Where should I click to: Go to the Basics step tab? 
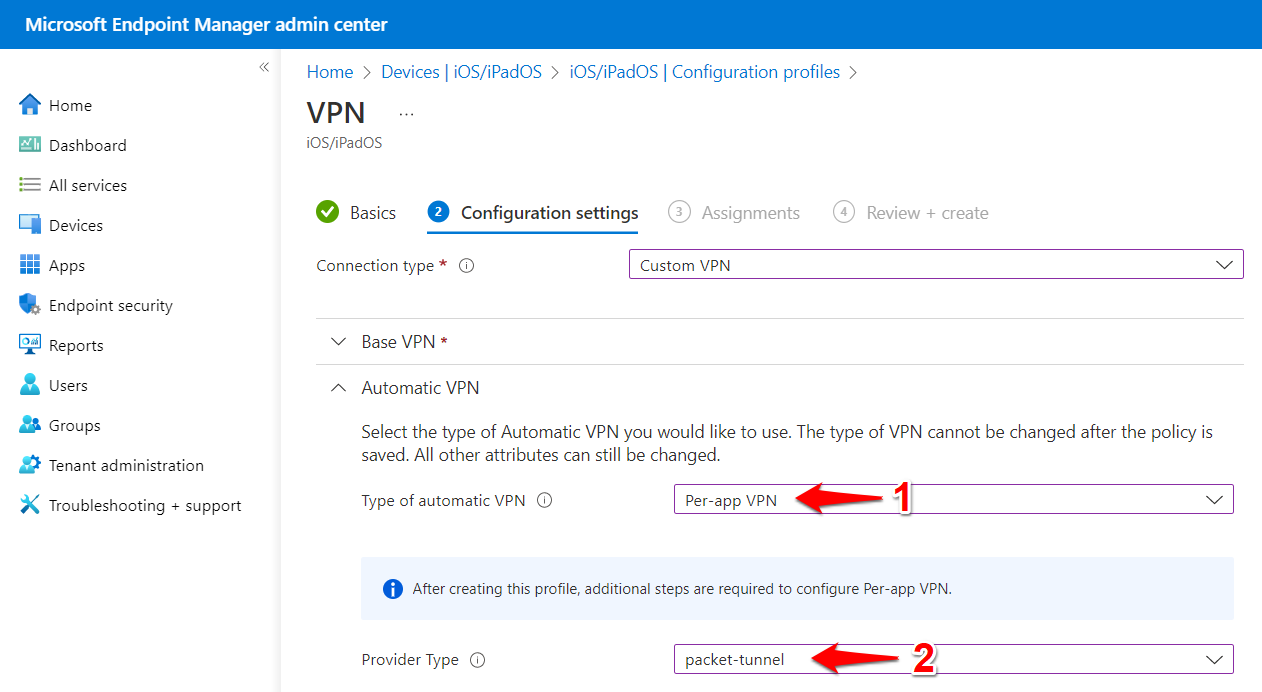pos(357,213)
